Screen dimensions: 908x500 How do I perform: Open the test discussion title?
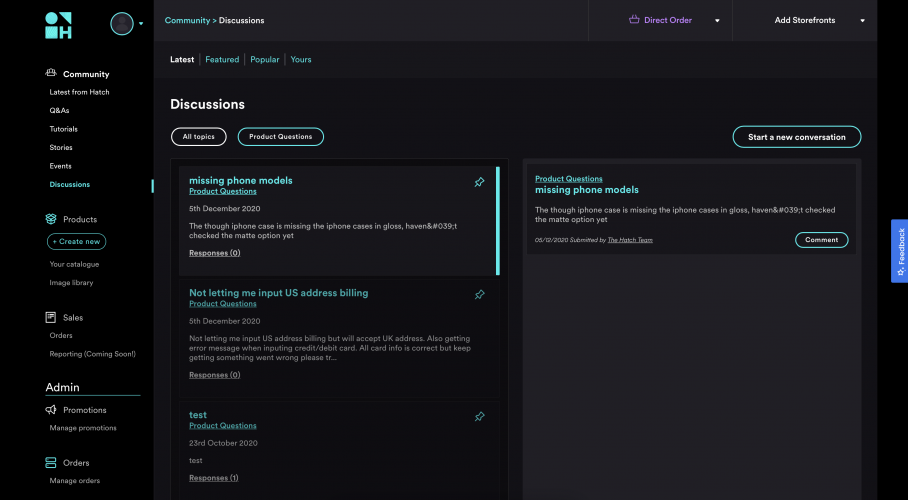[x=197, y=415]
